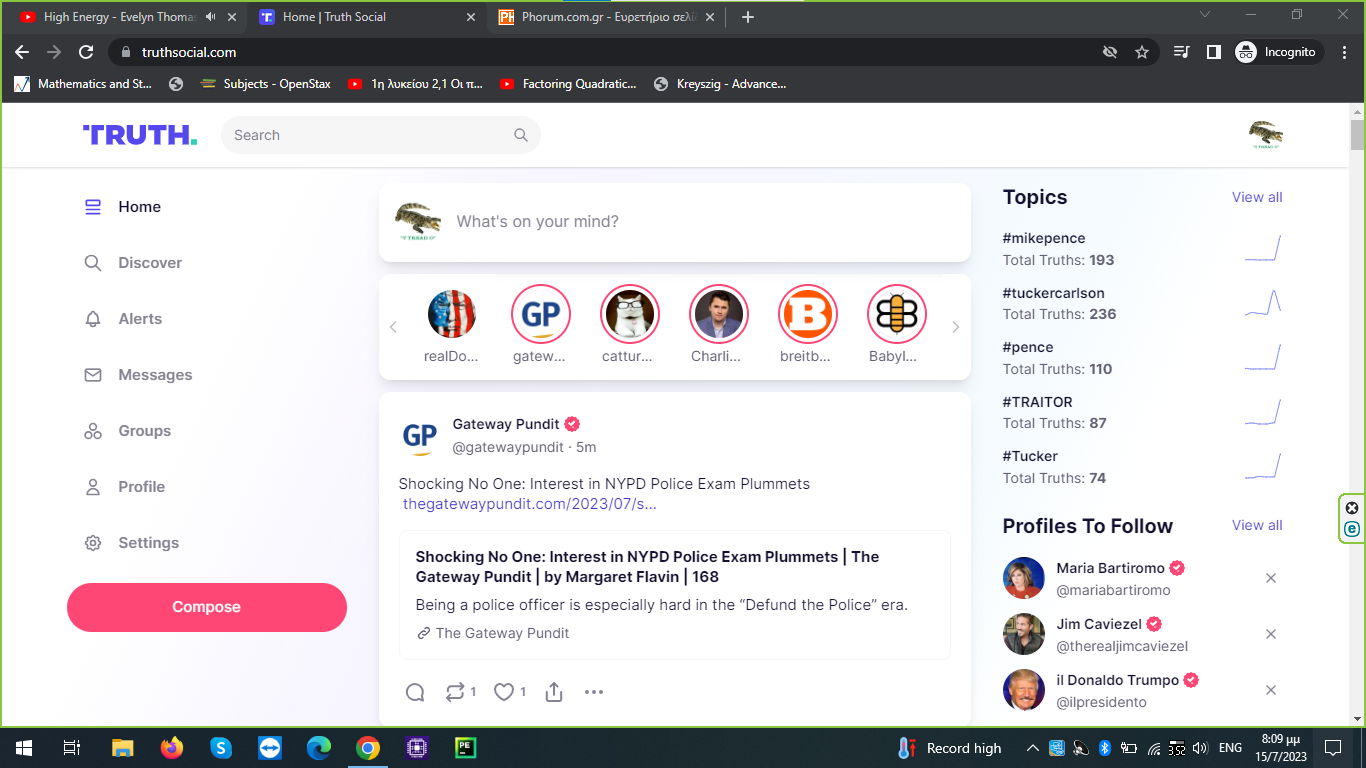This screenshot has width=1366, height=768.
Task: Reply to the Gateway Pundit post
Action: click(415, 692)
